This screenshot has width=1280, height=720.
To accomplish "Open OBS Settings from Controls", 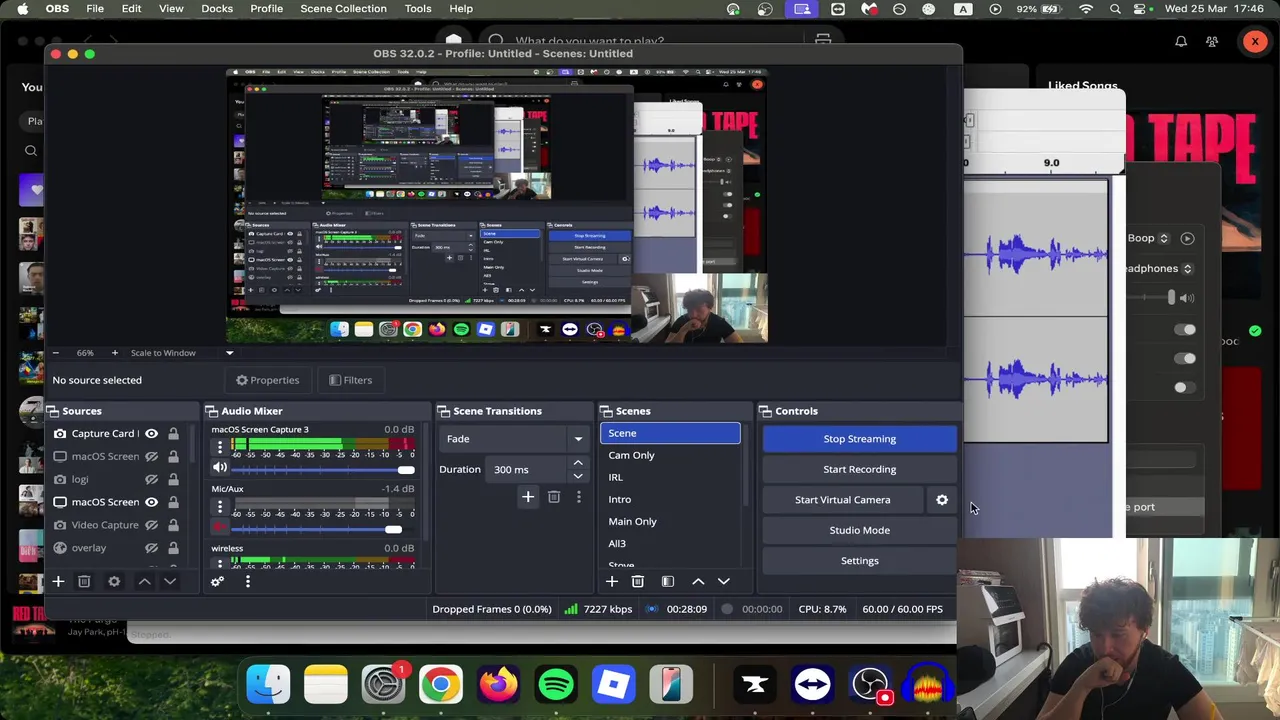I will (x=860, y=561).
